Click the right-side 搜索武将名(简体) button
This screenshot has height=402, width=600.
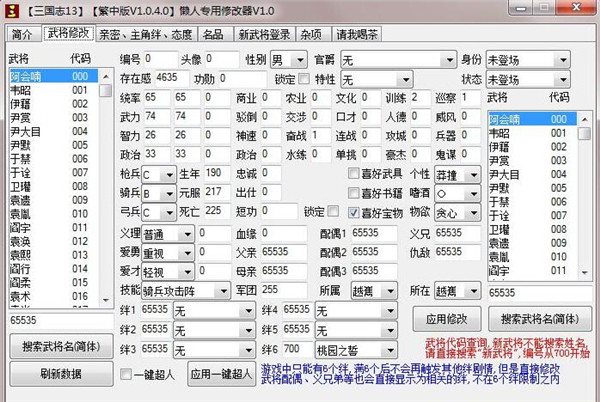540,319
